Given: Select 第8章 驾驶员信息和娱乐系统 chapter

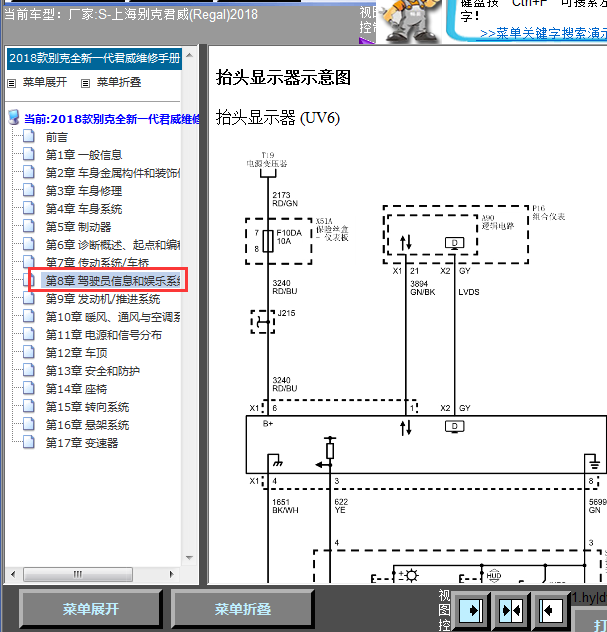Looking at the screenshot, I should (113, 281).
